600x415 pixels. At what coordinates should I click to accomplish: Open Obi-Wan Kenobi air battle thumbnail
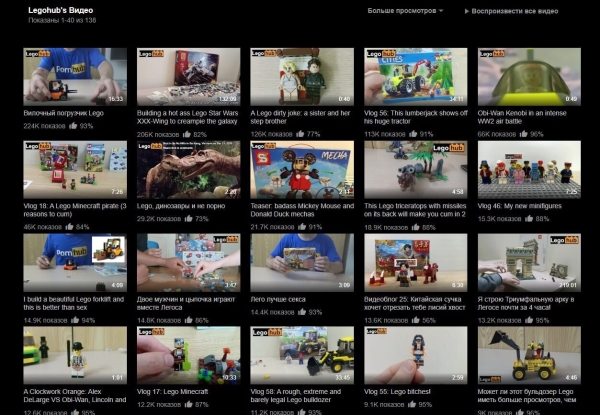click(529, 76)
